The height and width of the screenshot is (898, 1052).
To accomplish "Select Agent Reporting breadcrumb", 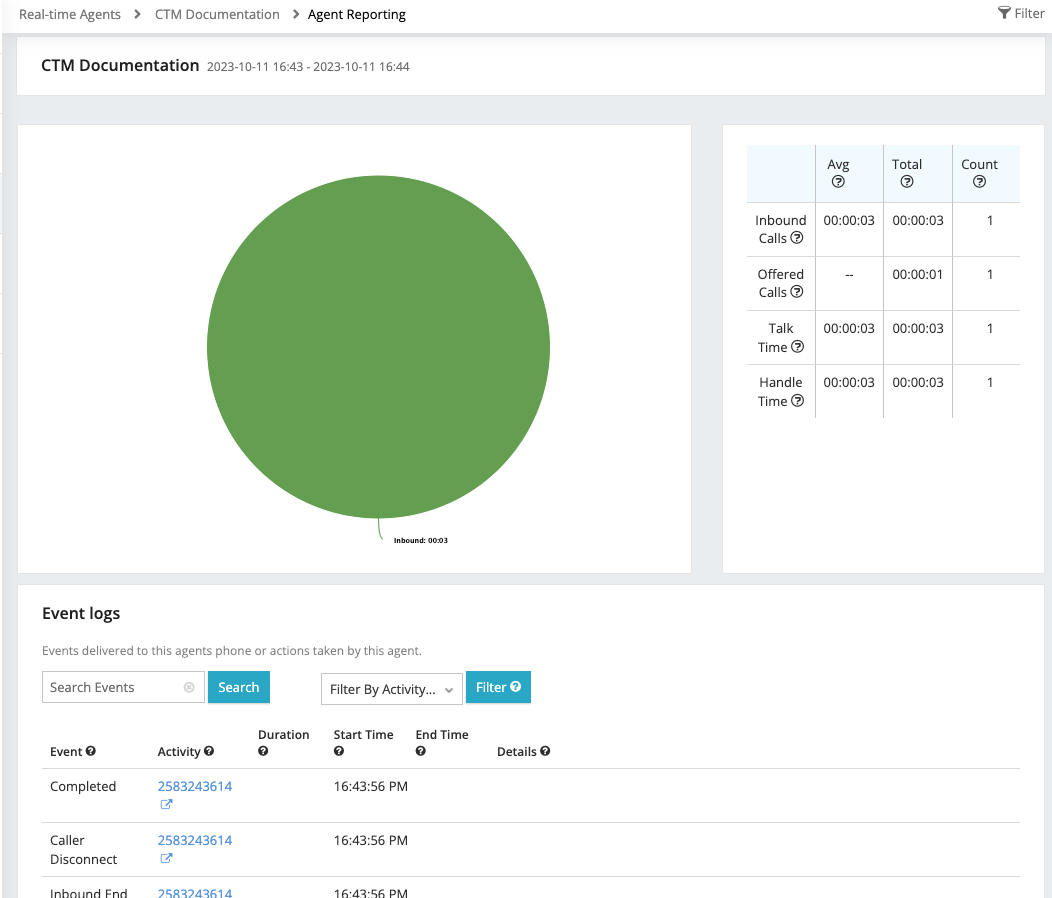I will click(357, 14).
